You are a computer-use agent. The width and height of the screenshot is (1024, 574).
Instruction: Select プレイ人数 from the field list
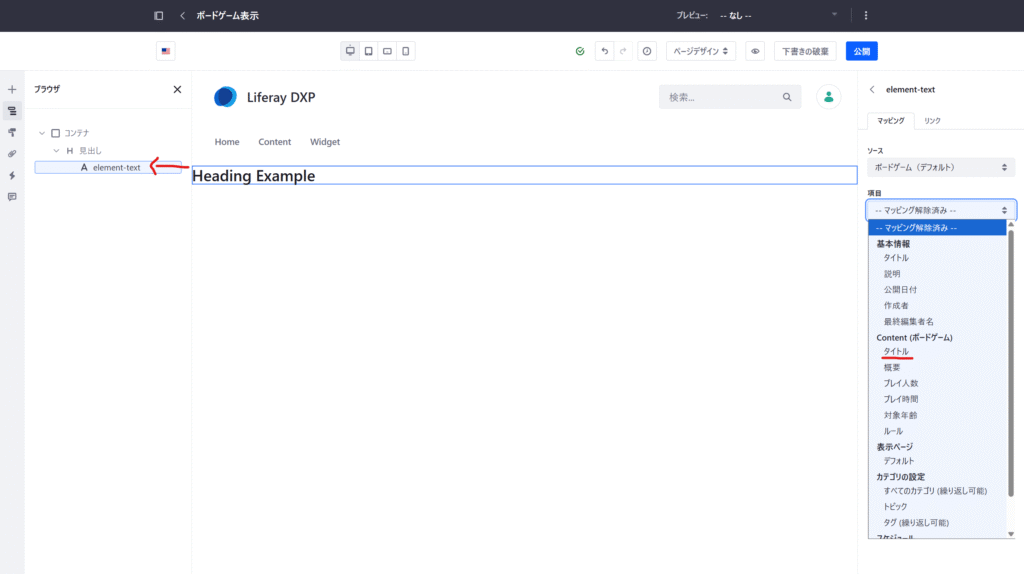901,383
